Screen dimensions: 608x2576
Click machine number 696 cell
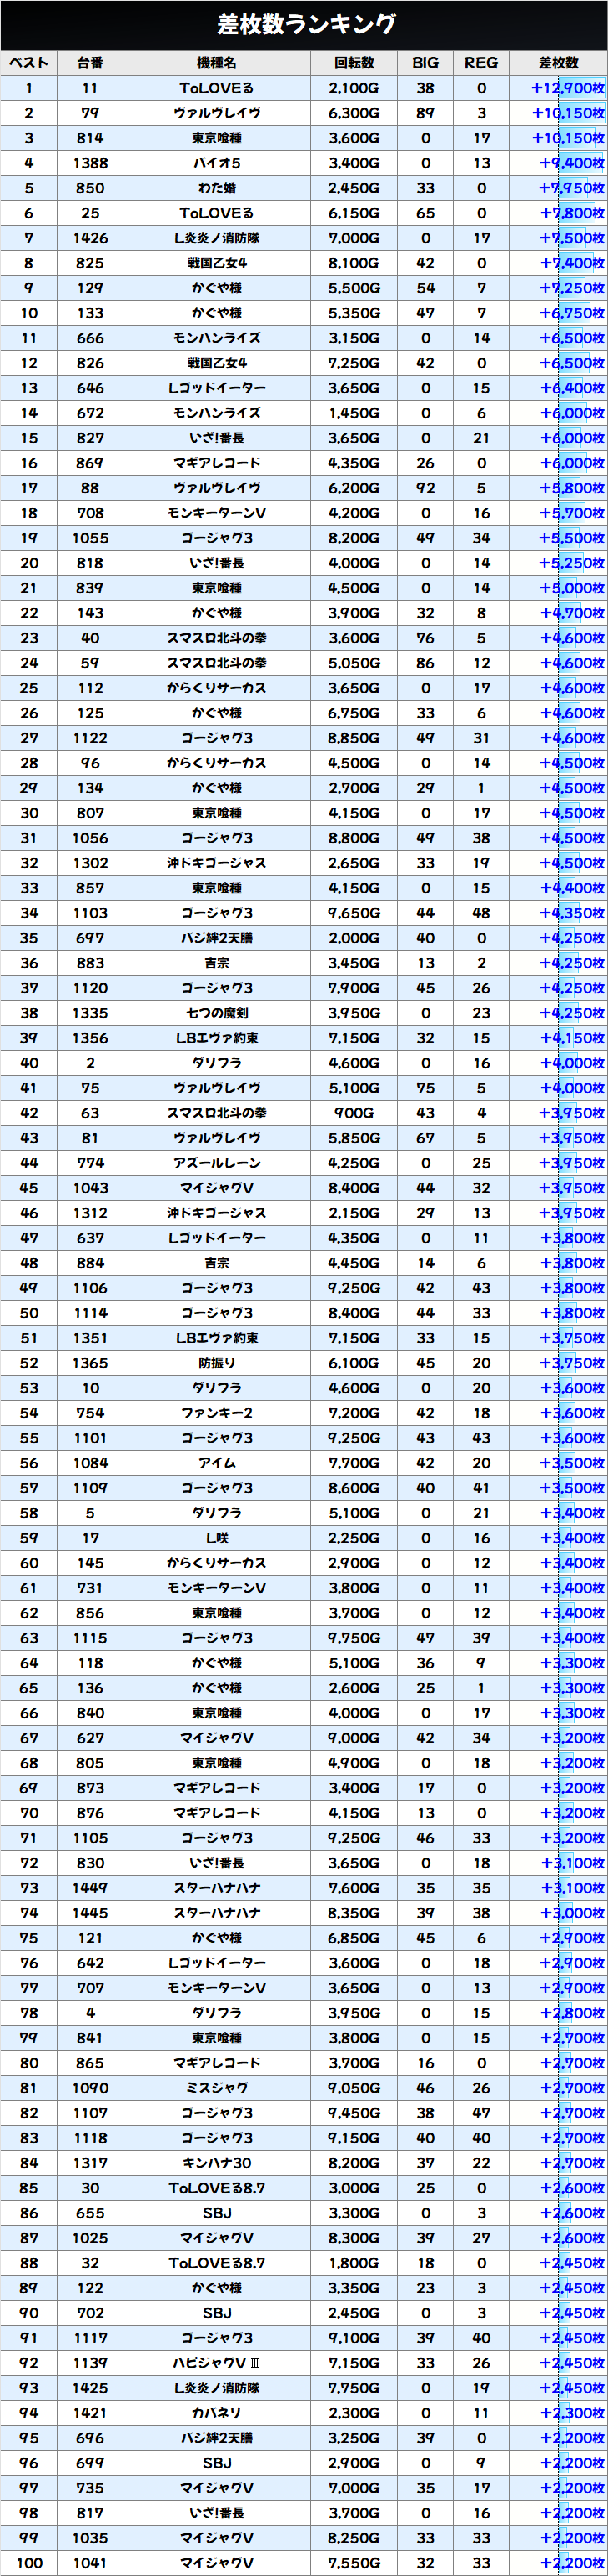(90, 2438)
